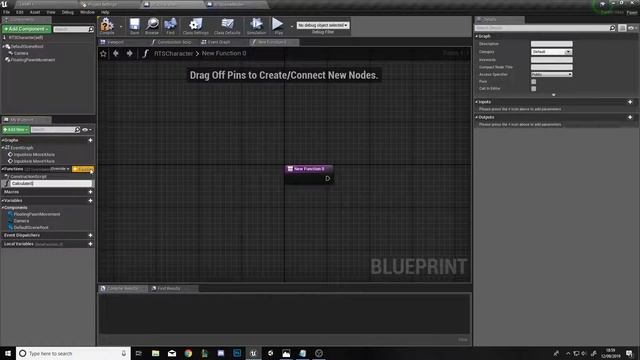Add a new variable with Variables plus
The width and height of the screenshot is (640, 360).
click(91, 201)
